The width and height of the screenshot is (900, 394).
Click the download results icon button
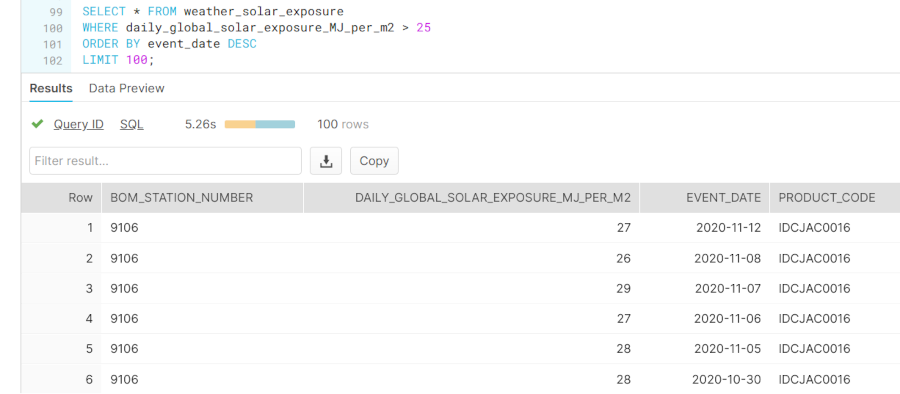[x=326, y=161]
